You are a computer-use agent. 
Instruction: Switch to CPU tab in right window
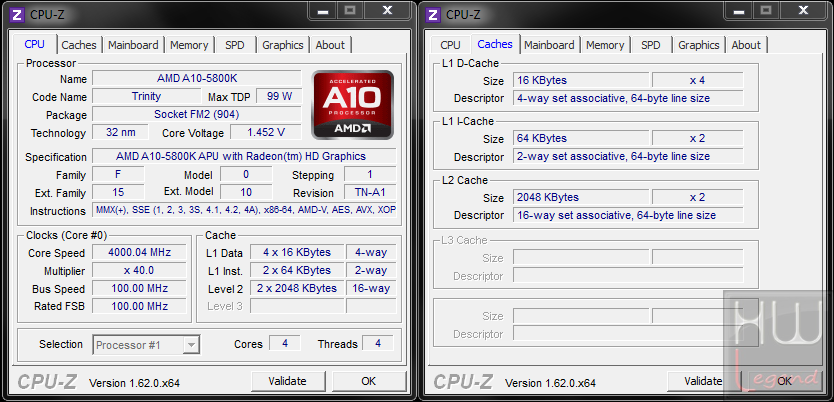click(x=451, y=45)
